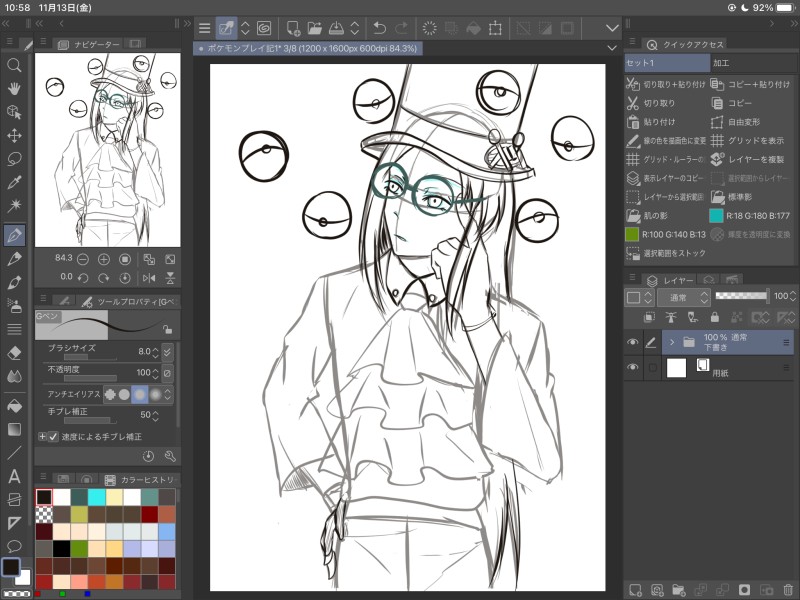Select the Pen tool
This screenshot has width=800, height=600.
pos(14,235)
